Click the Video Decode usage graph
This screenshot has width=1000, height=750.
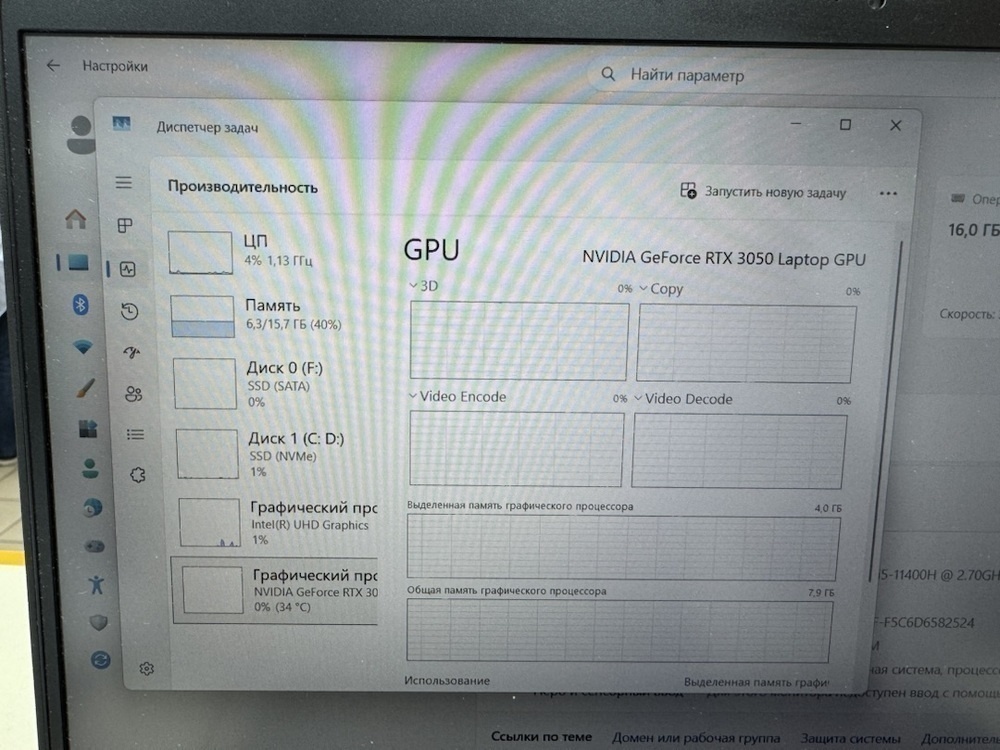pyautogui.click(x=739, y=452)
